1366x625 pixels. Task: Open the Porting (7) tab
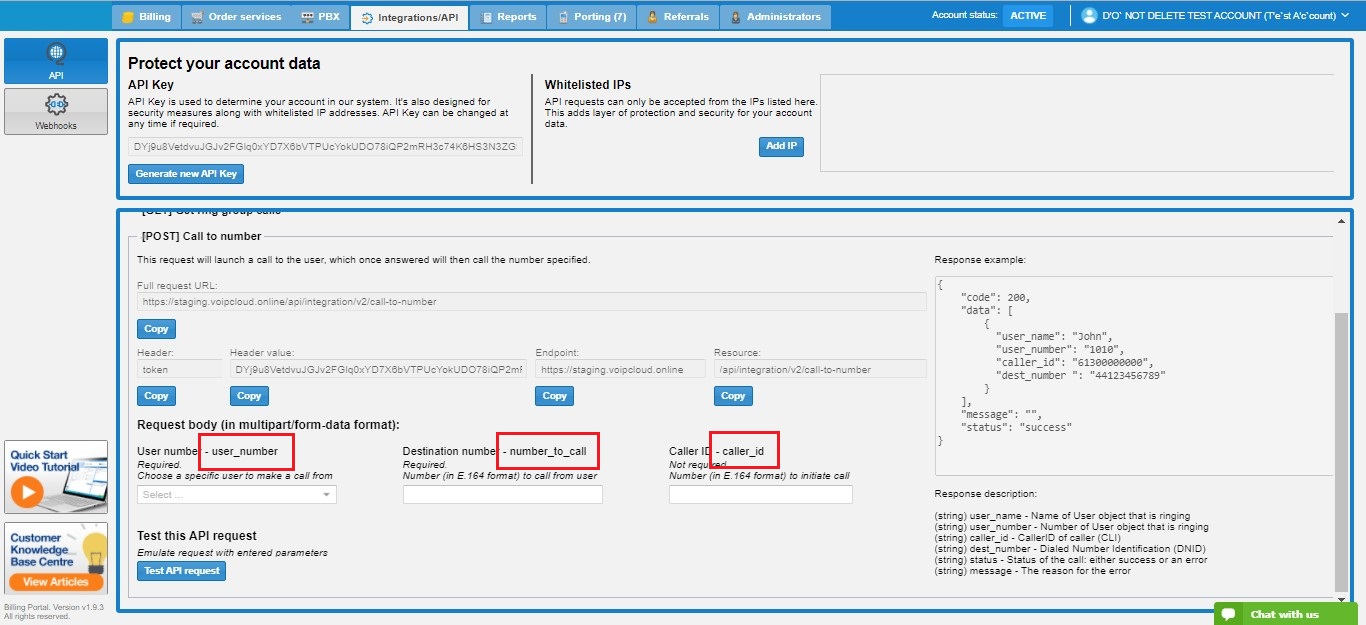(x=593, y=17)
